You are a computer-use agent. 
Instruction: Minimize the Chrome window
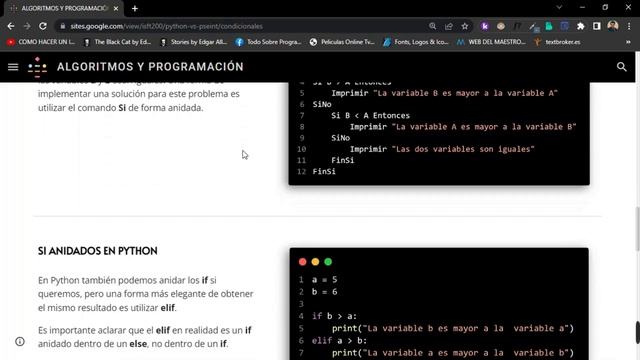582,7
